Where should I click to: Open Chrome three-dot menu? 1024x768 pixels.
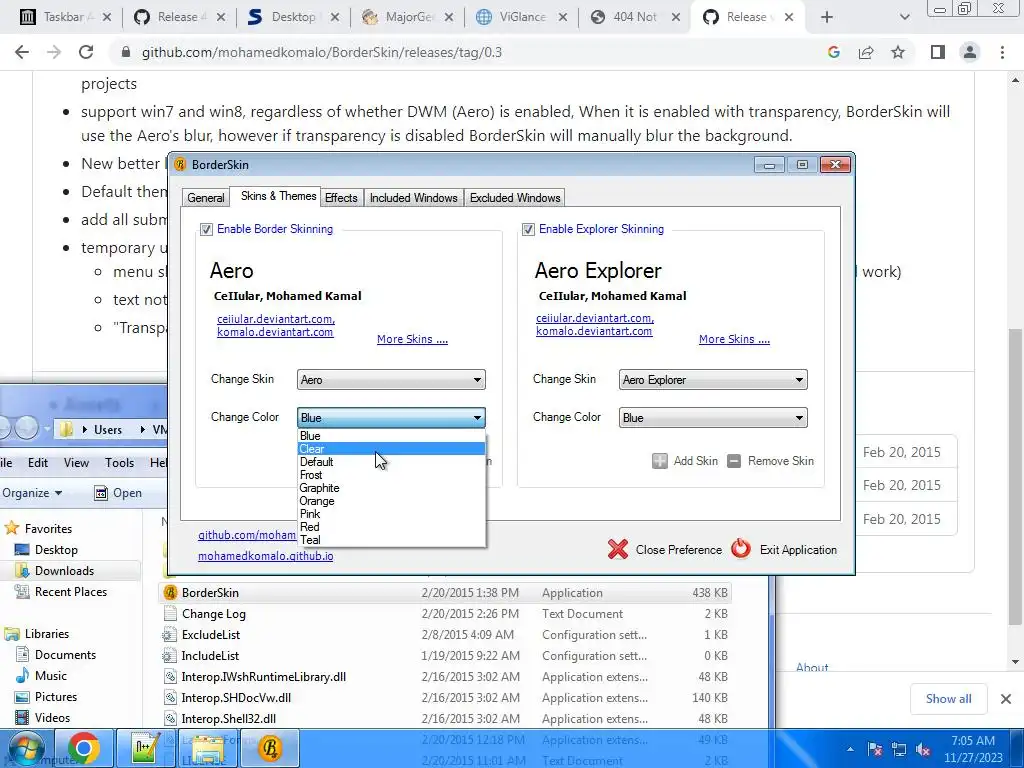(1002, 52)
